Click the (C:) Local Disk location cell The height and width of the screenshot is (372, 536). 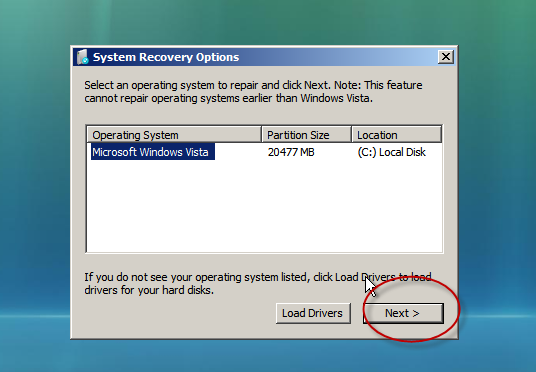pos(391,152)
